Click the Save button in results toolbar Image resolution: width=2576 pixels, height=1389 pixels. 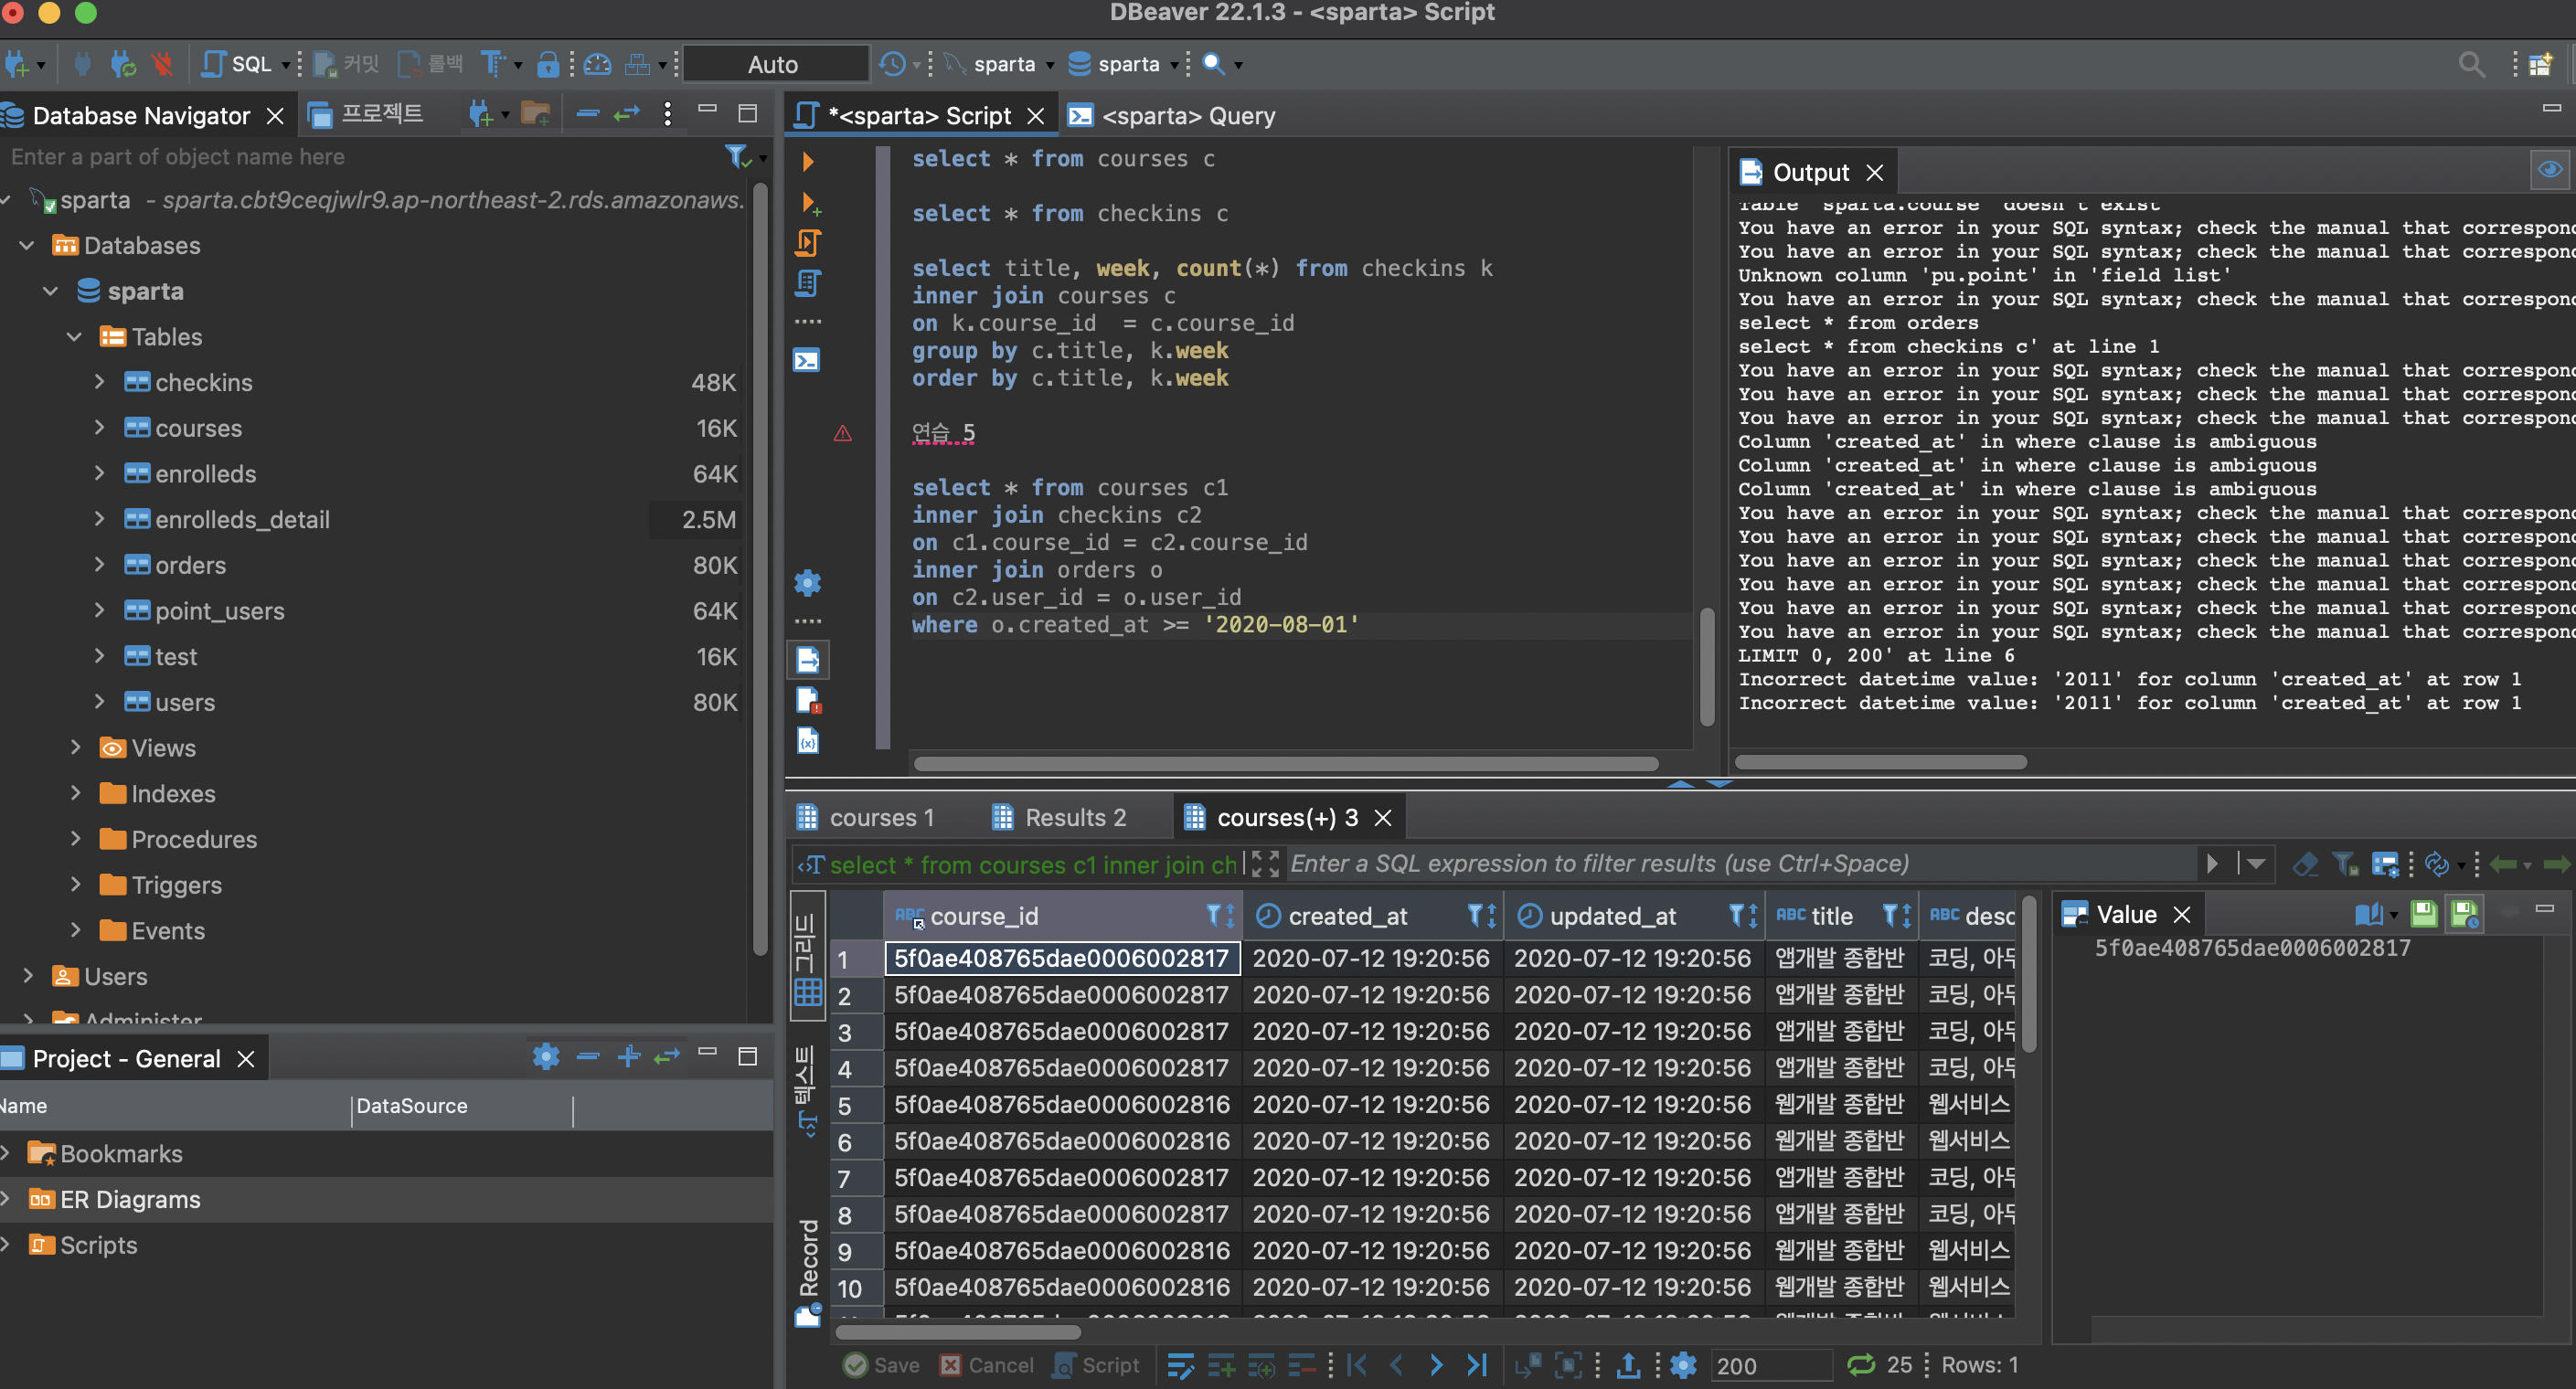[881, 1365]
